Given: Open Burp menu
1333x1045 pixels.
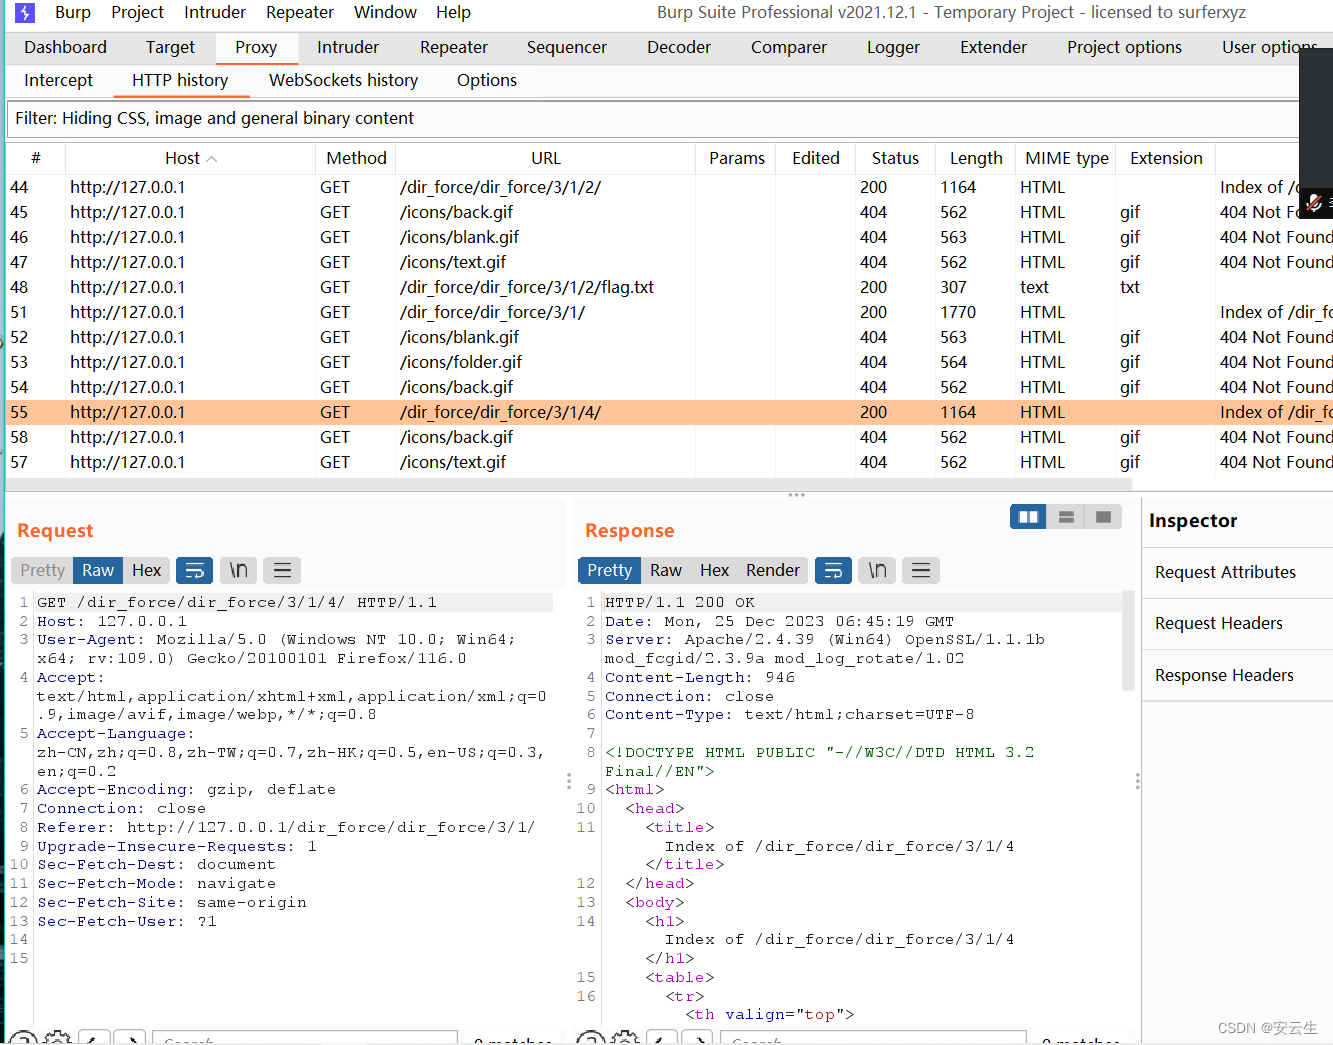Looking at the screenshot, I should coord(73,12).
